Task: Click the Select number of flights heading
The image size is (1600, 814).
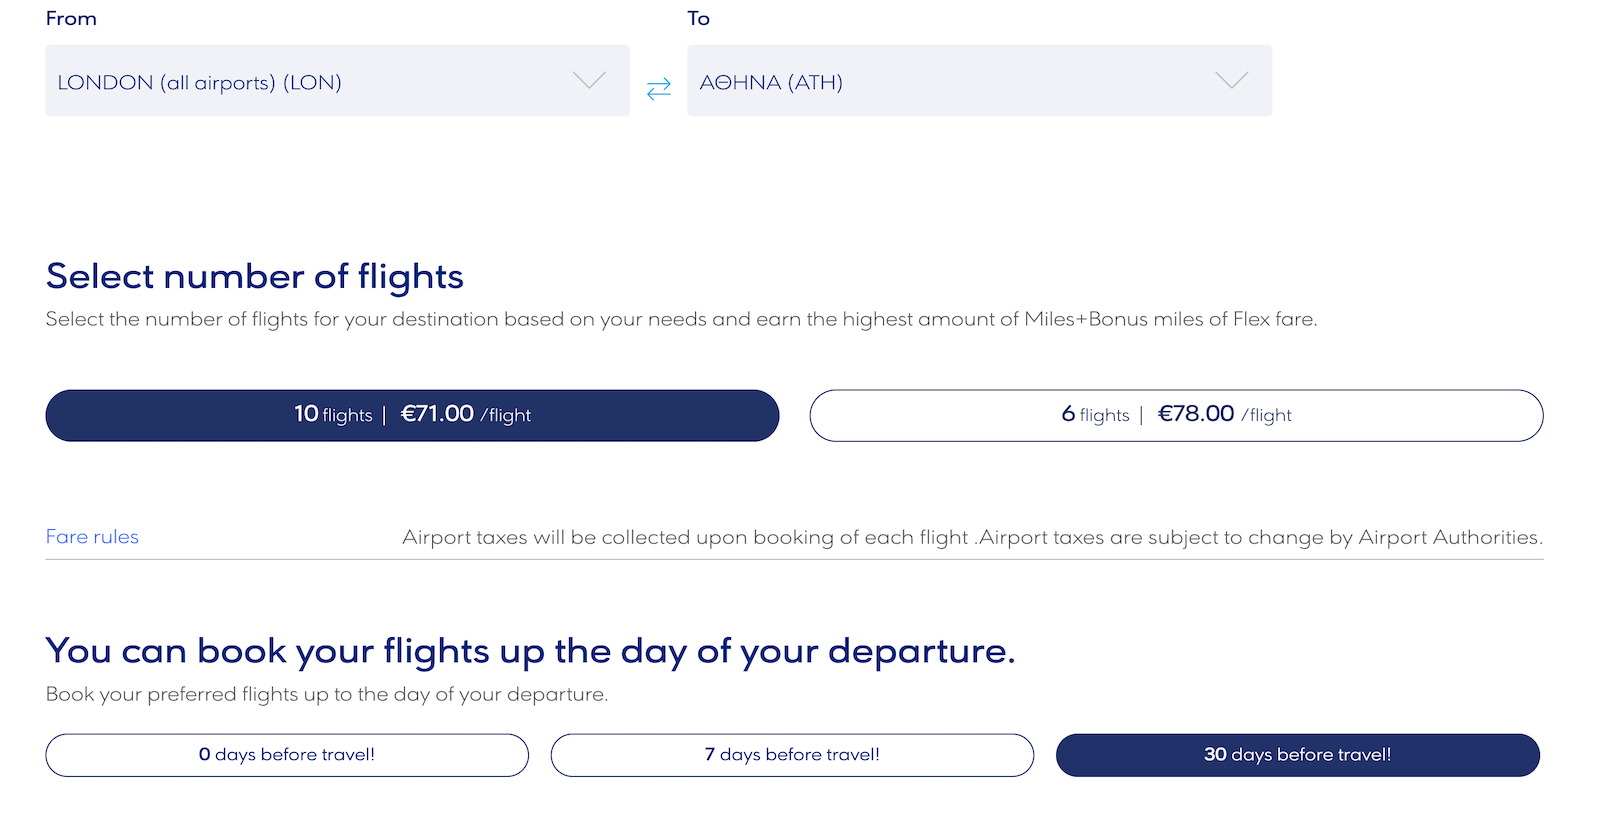Action: (x=254, y=276)
